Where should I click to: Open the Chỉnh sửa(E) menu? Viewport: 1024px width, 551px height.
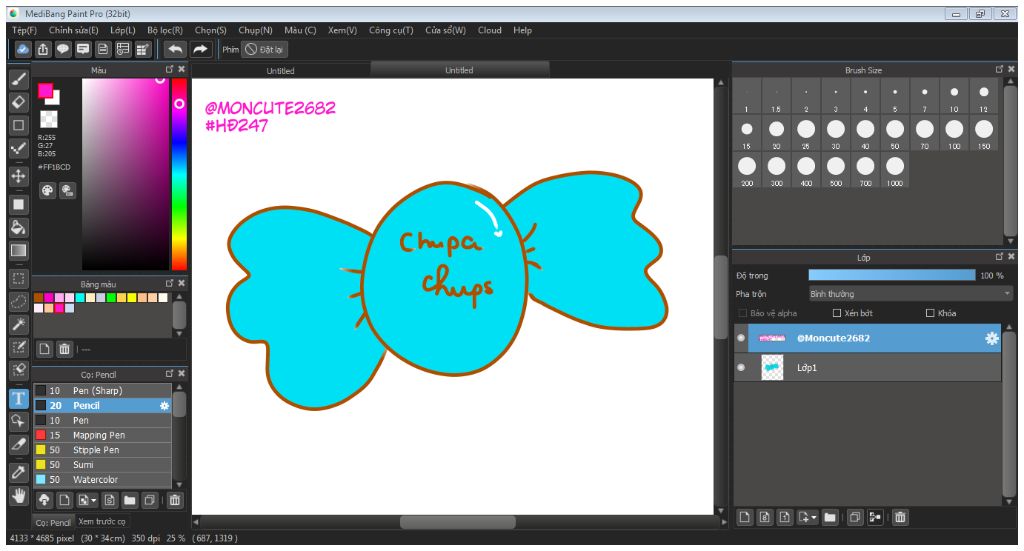73,30
